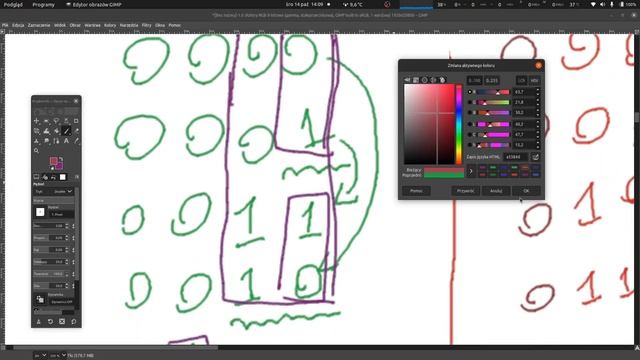Click Anuluj to cancel color change
This screenshot has width=640, height=360.
pyautogui.click(x=496, y=191)
